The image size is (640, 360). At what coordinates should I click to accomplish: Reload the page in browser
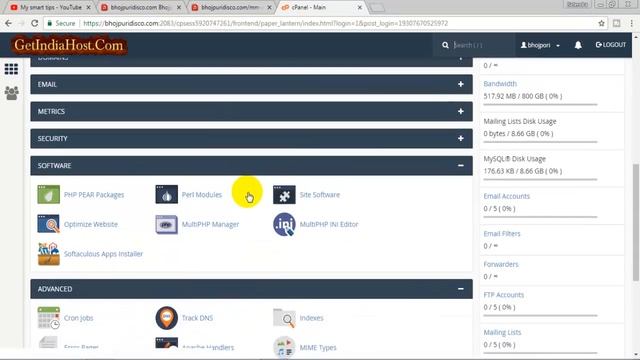coord(35,23)
